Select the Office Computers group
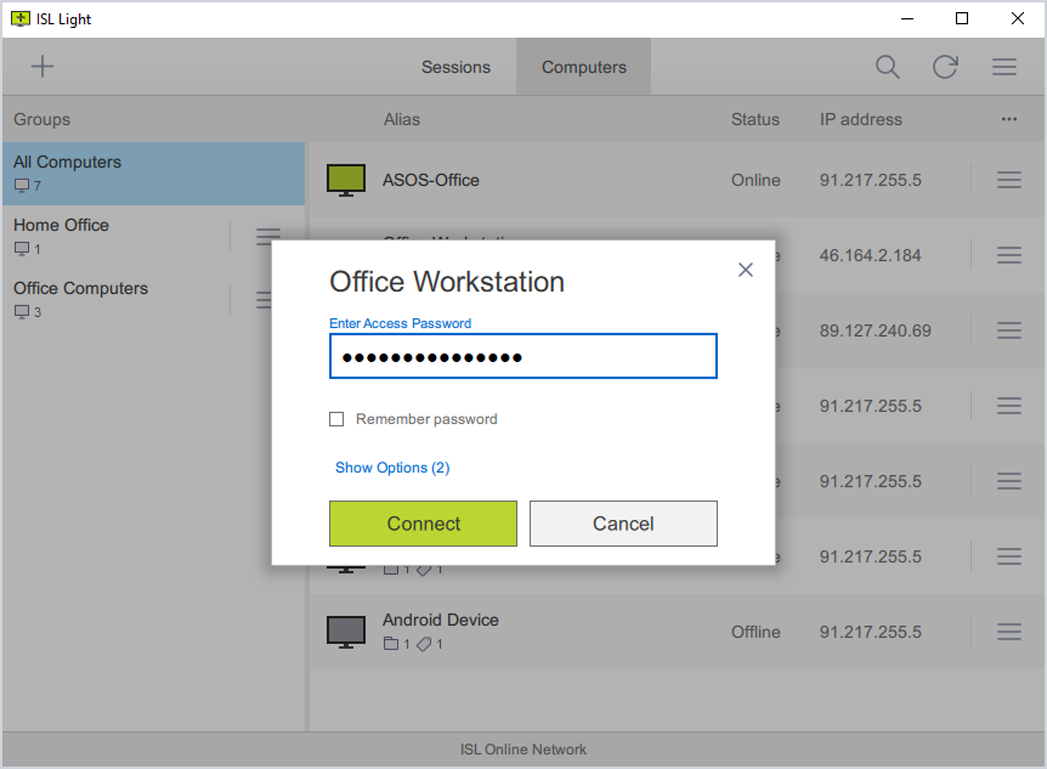The height and width of the screenshot is (769, 1047). (x=110, y=299)
